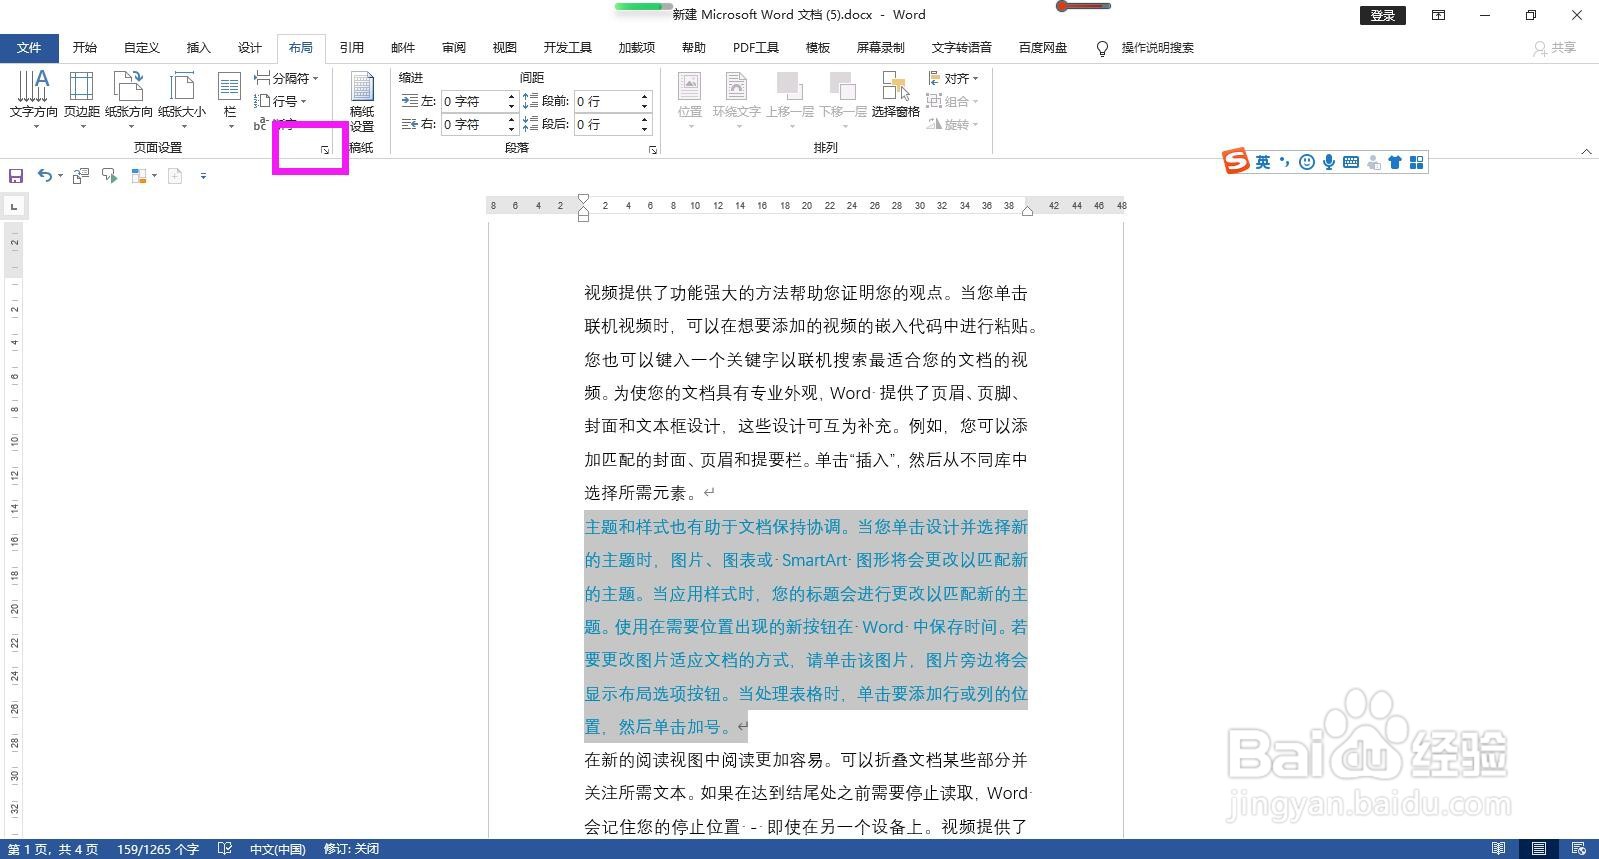Switch to the Insert (插入) tab

click(199, 47)
